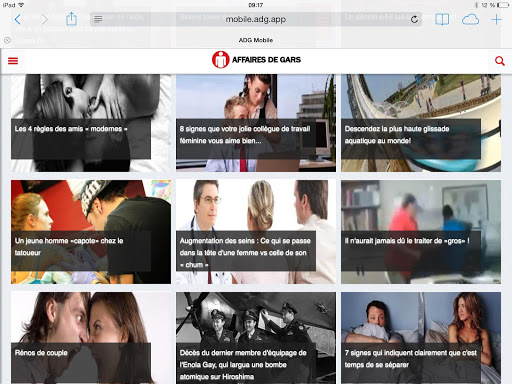
Task: Open the bookmarks book icon
Action: 442,19
